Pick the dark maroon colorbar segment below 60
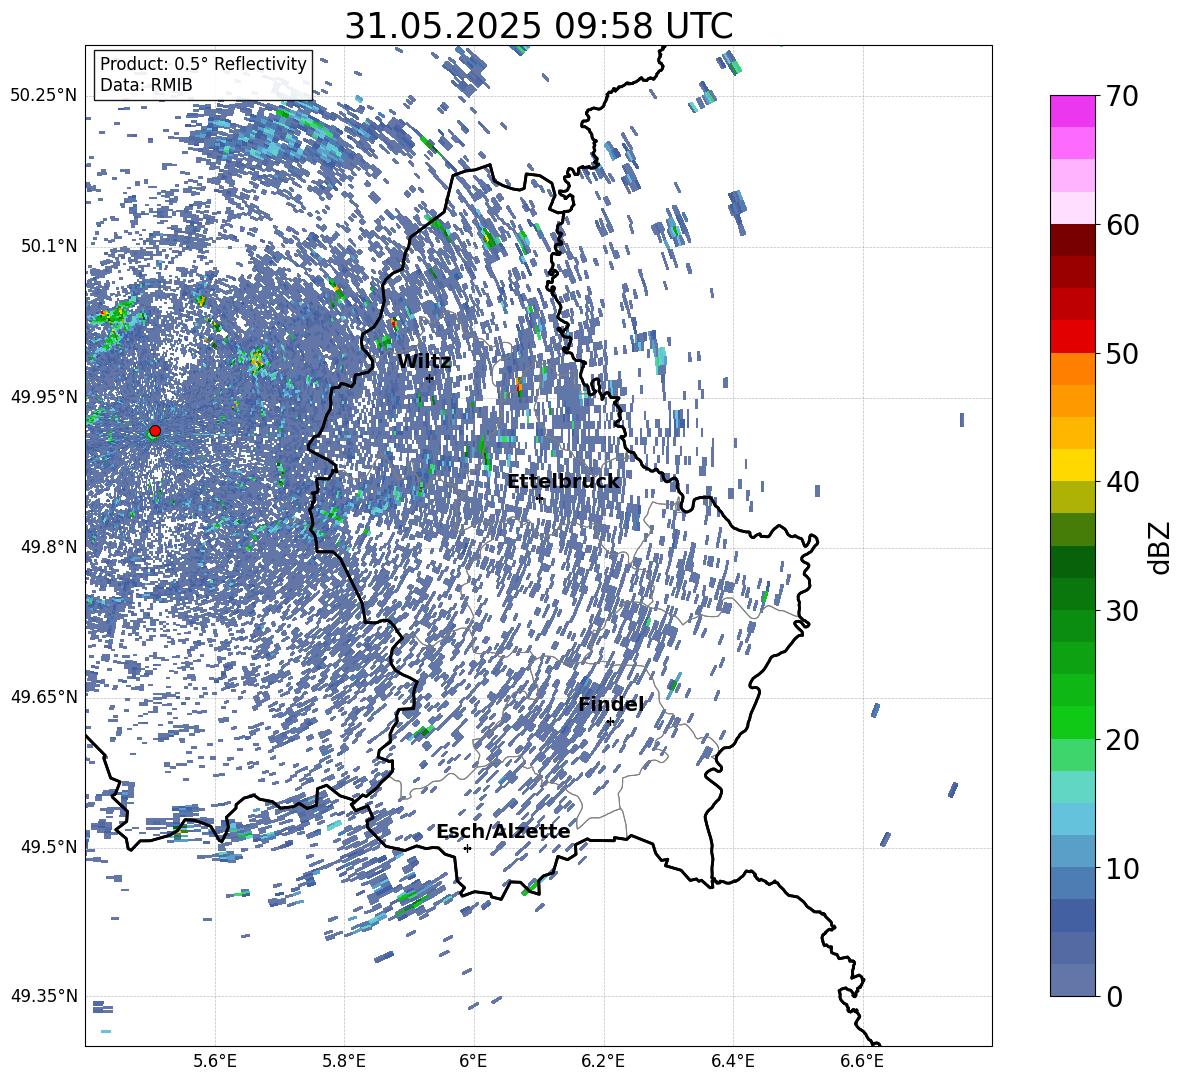The width and height of the screenshot is (1184, 1081). [x=1072, y=240]
